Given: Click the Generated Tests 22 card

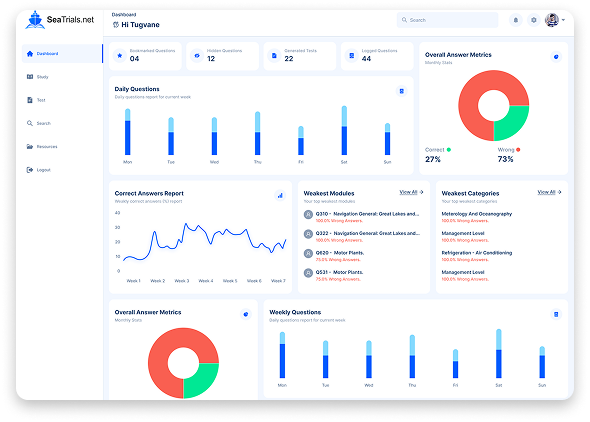Looking at the screenshot, I should (x=300, y=56).
